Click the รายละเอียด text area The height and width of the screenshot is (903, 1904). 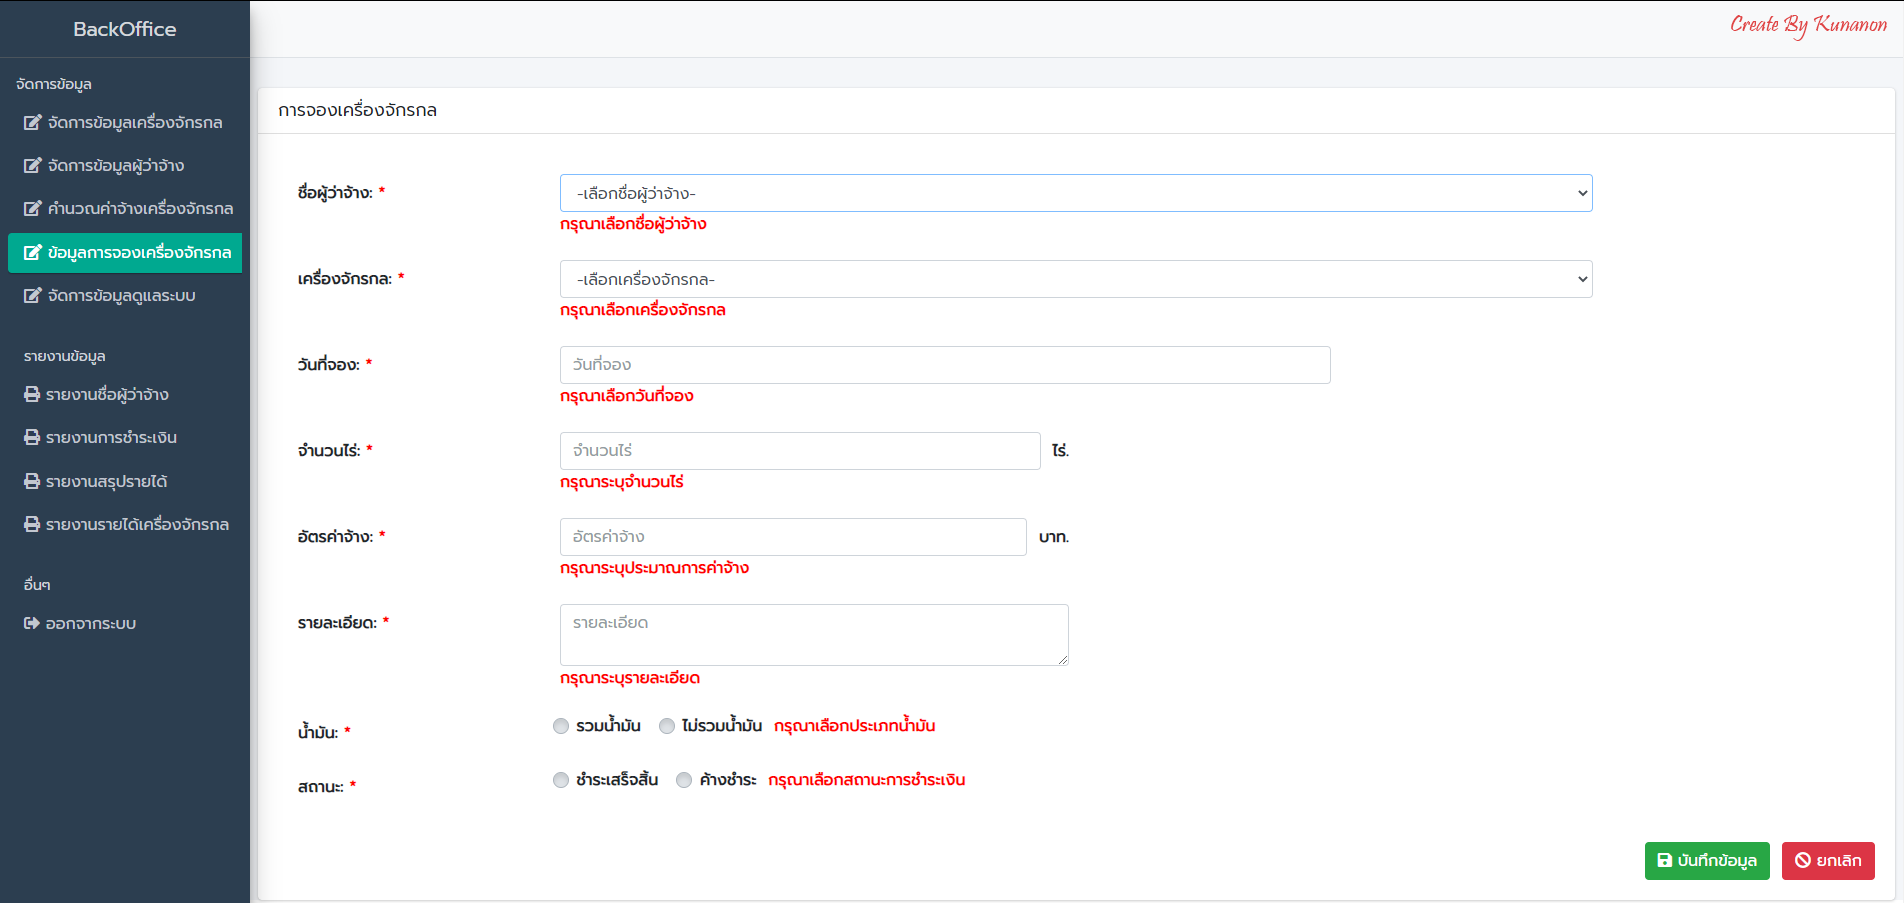coord(813,634)
